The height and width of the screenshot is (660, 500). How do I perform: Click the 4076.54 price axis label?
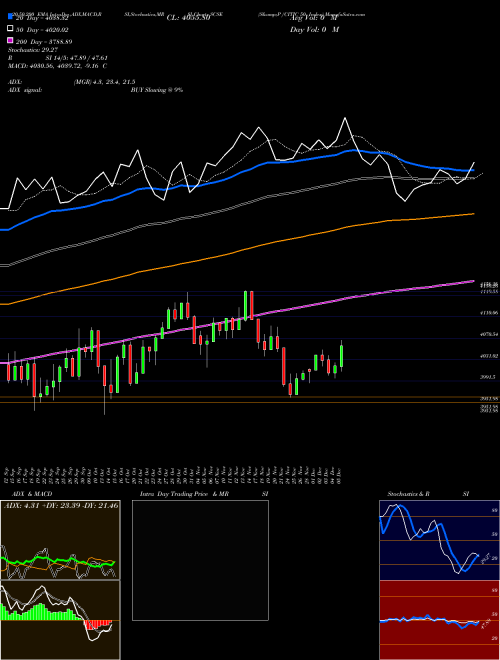pyautogui.click(x=489, y=334)
